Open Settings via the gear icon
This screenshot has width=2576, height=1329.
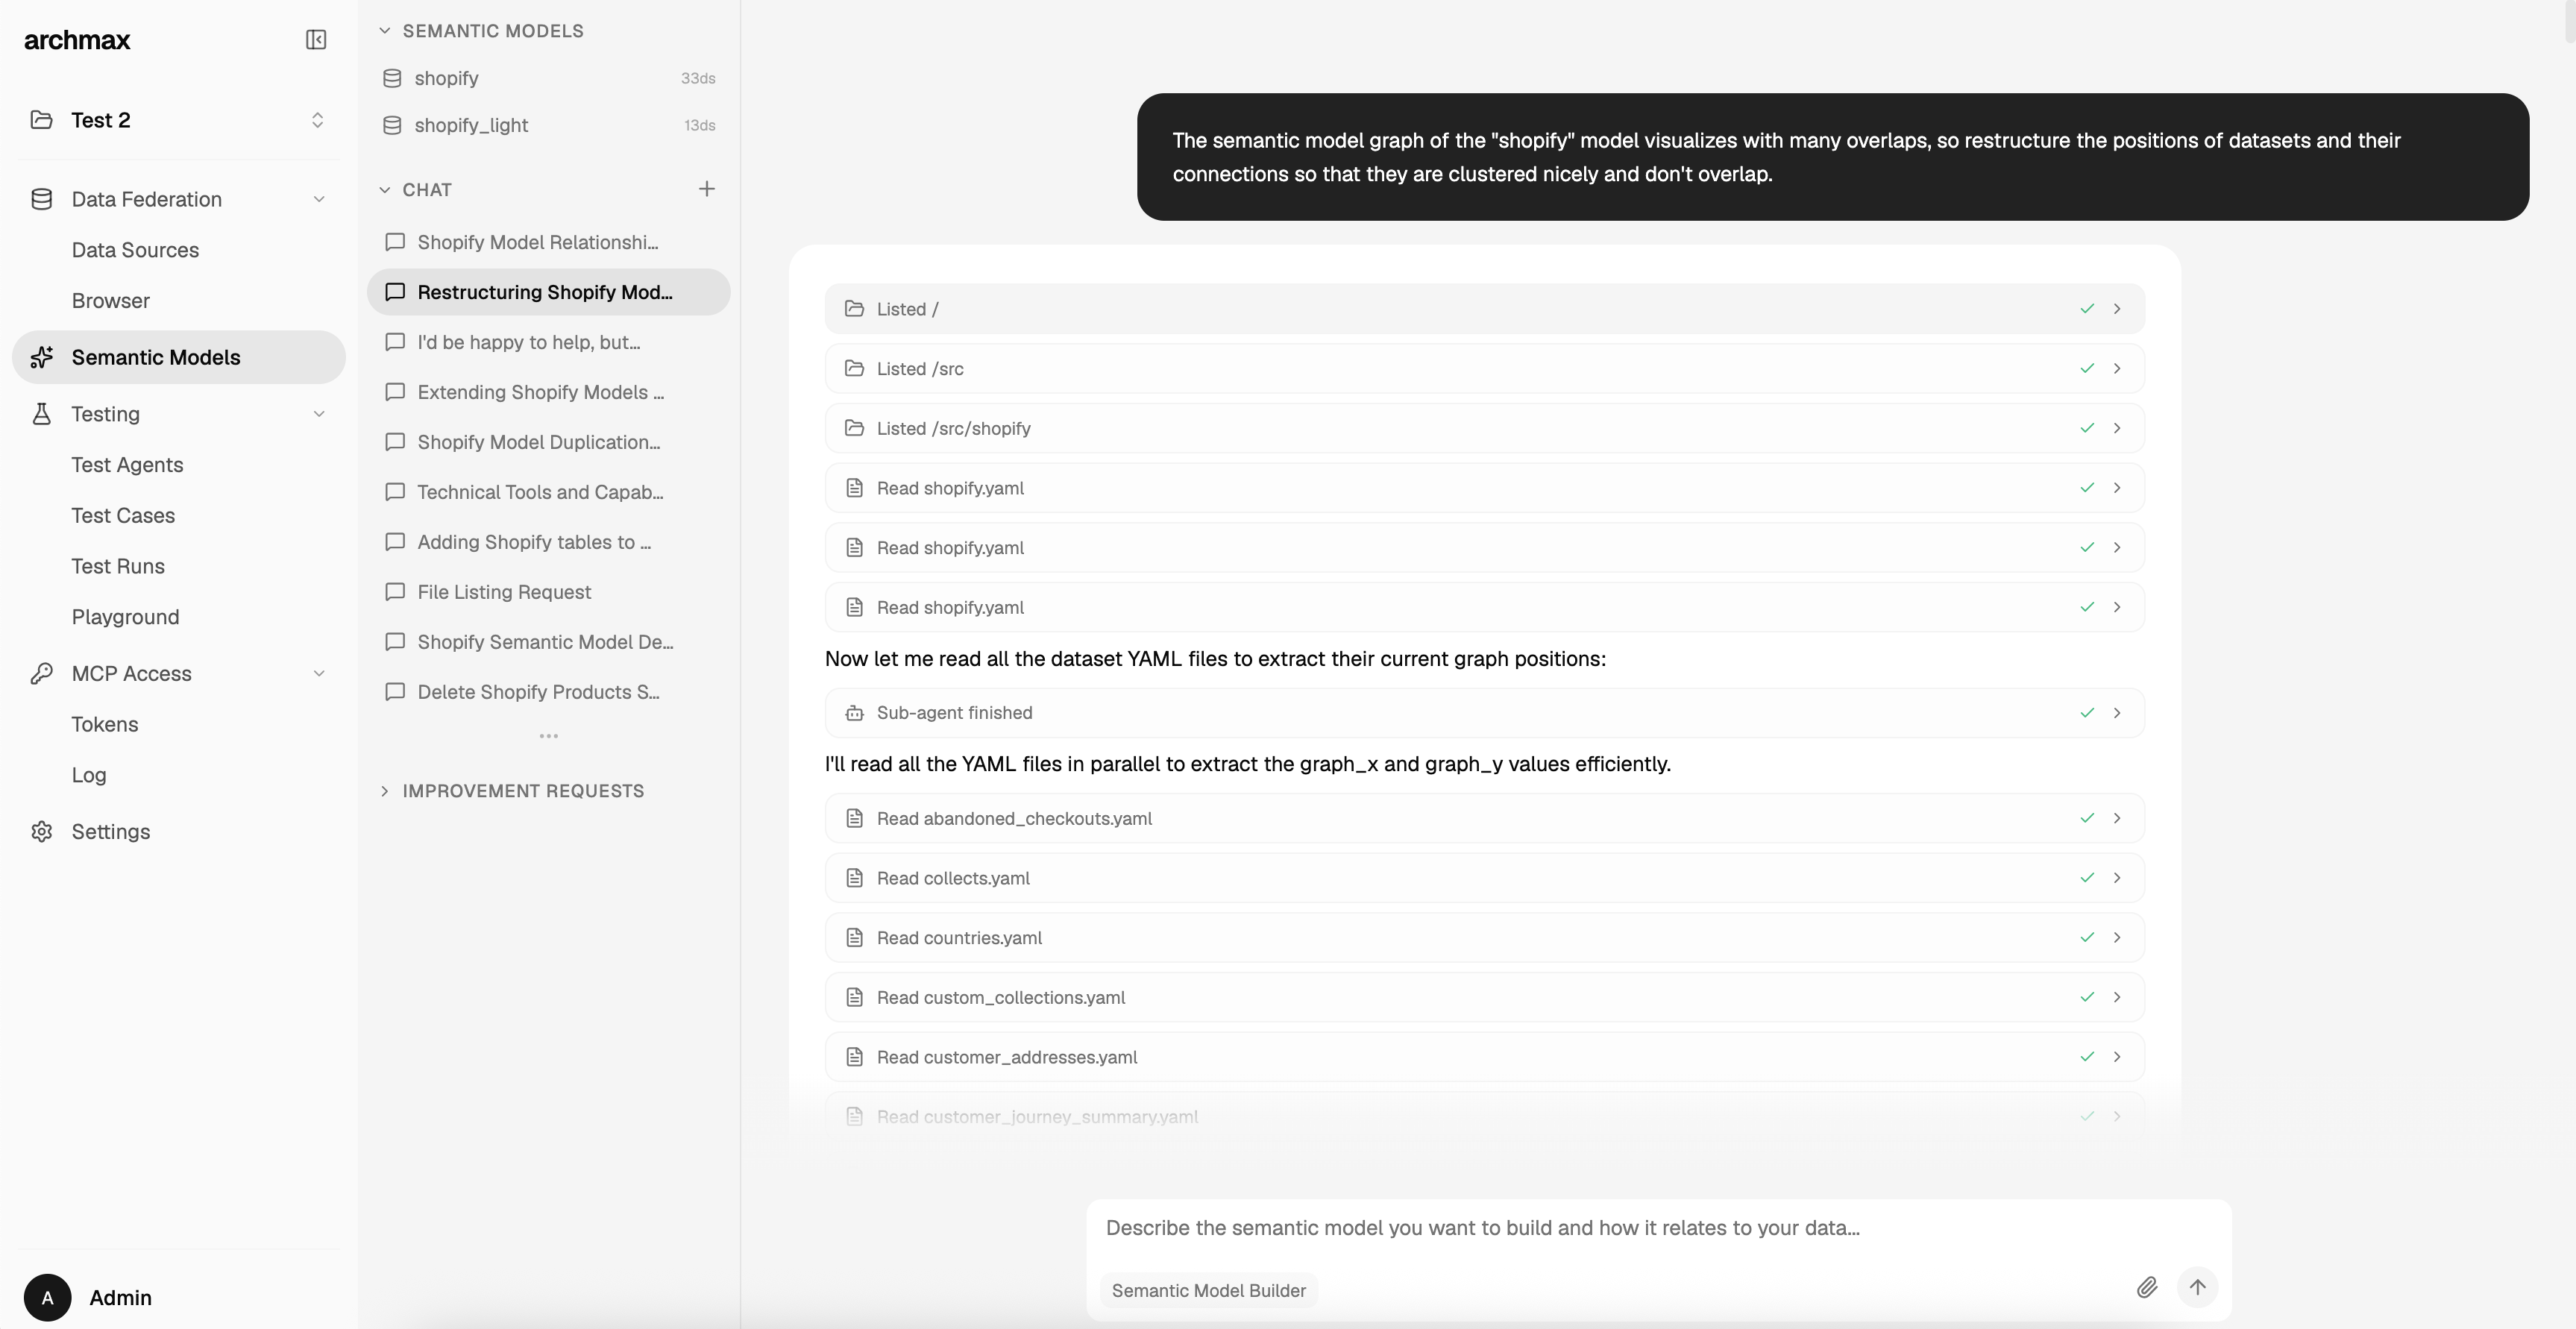point(41,831)
